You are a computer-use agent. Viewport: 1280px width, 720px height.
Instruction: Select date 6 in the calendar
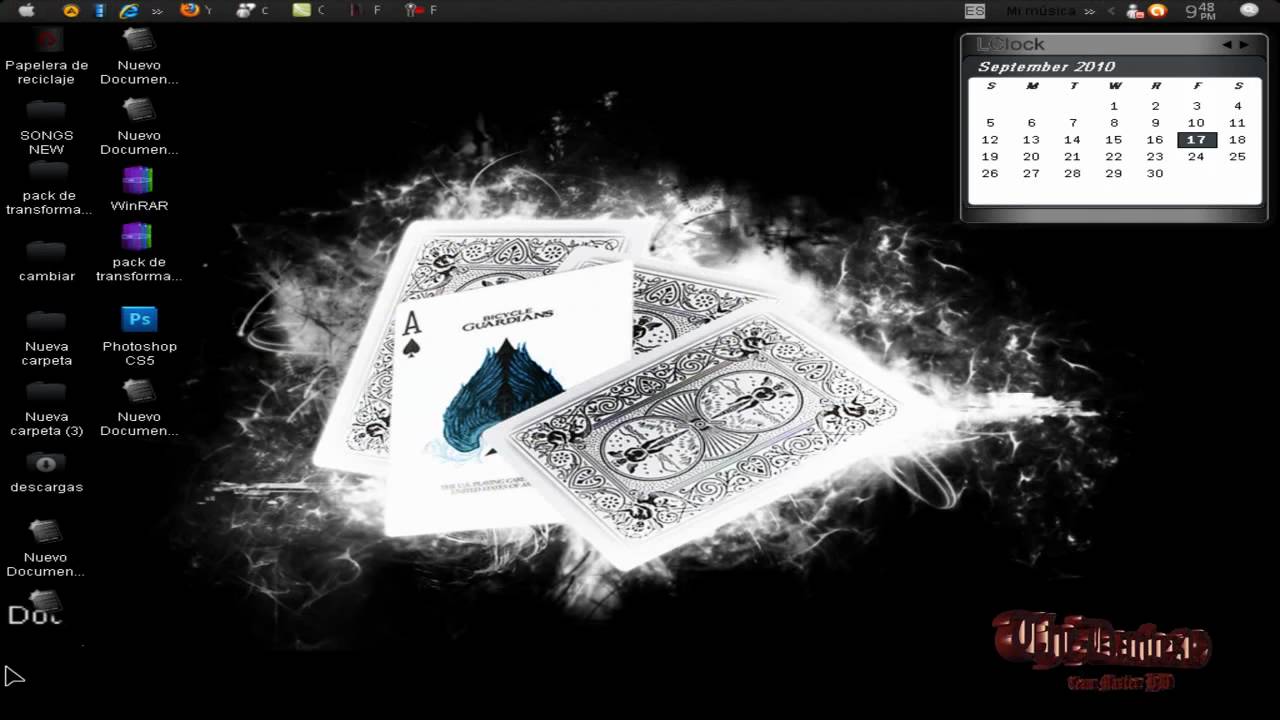pos(1031,123)
